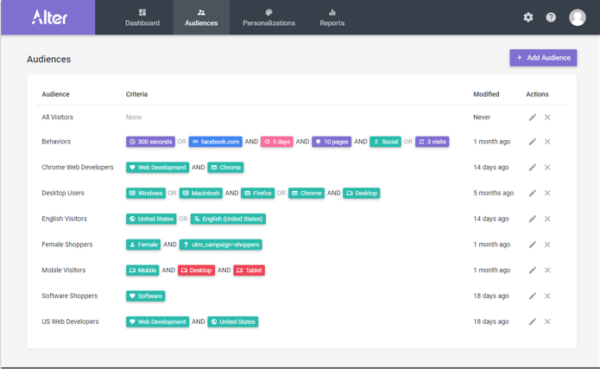Click Web Development tag in US Web Developers row
This screenshot has width=600, height=369.
click(x=157, y=322)
